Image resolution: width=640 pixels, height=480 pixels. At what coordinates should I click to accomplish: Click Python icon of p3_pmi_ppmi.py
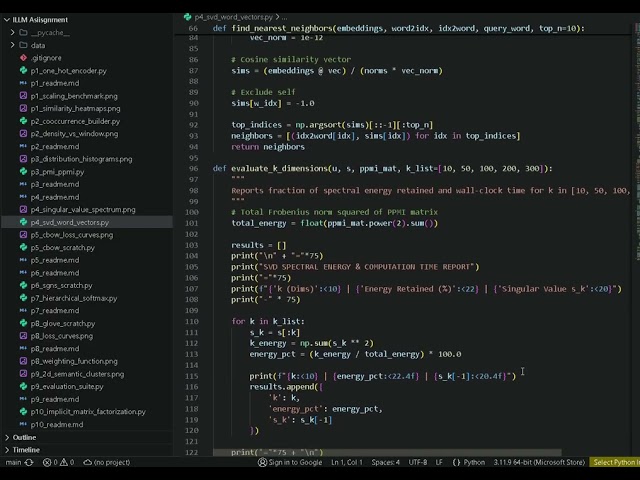click(x=23, y=171)
